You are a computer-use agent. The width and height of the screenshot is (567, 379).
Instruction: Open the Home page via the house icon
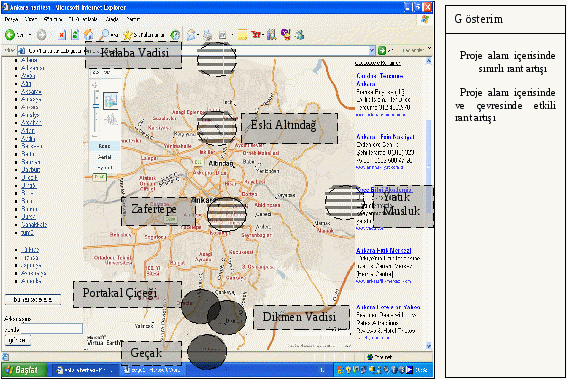88,35
